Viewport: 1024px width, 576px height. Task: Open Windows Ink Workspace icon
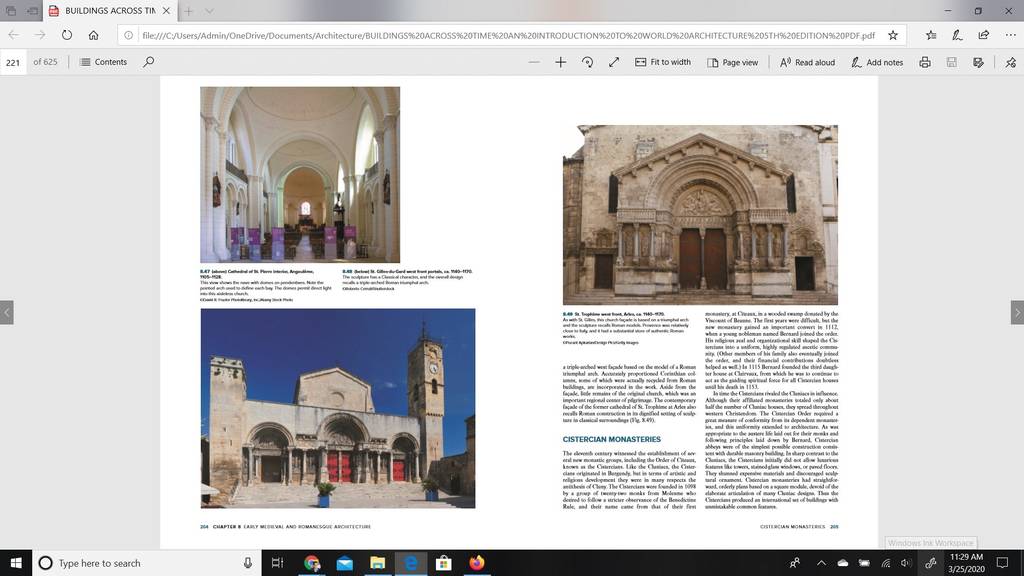click(x=931, y=563)
